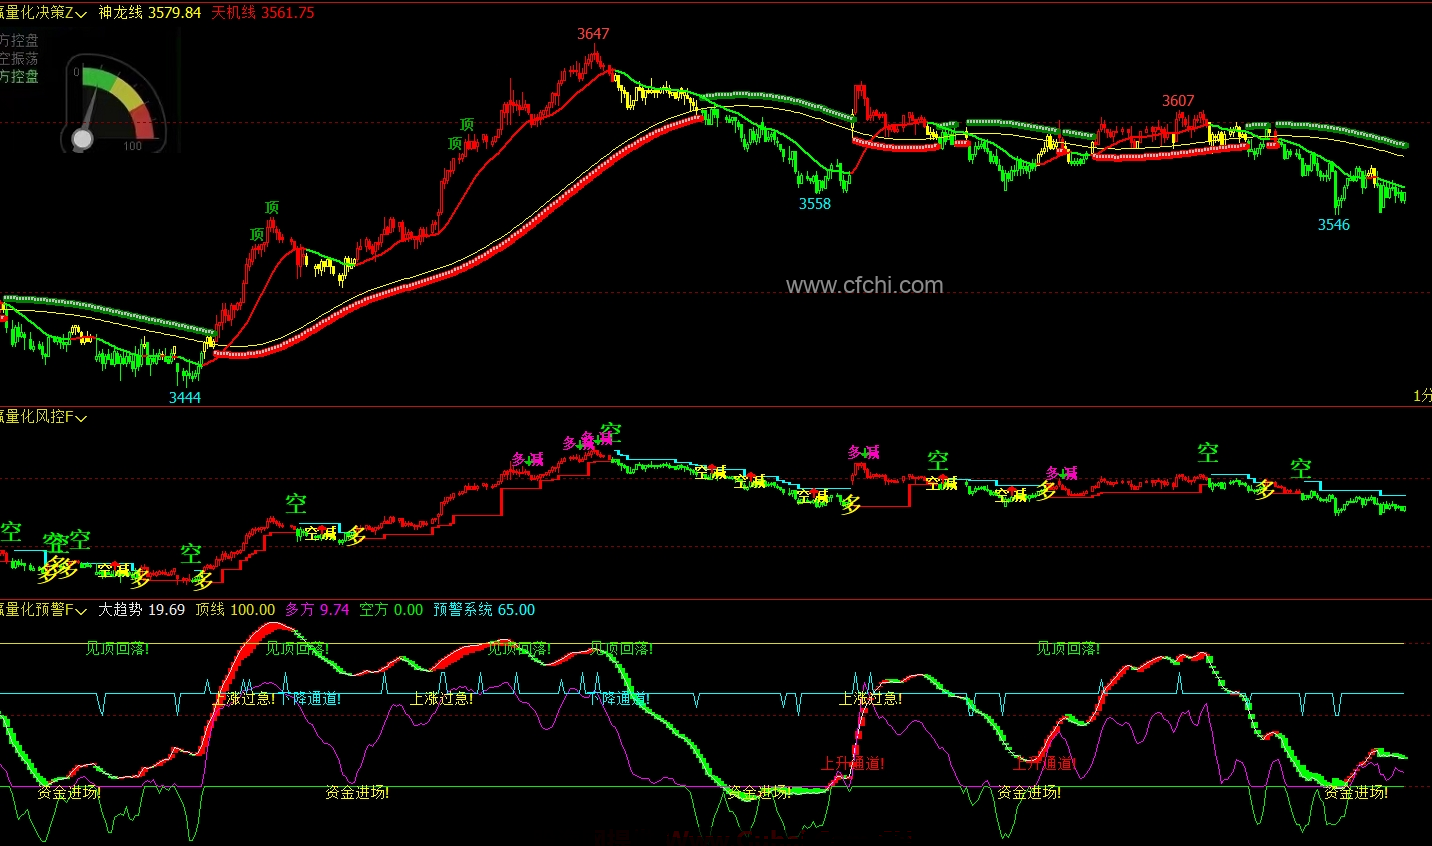Select the 空方 0.00 value
This screenshot has width=1432, height=846.
click(391, 610)
